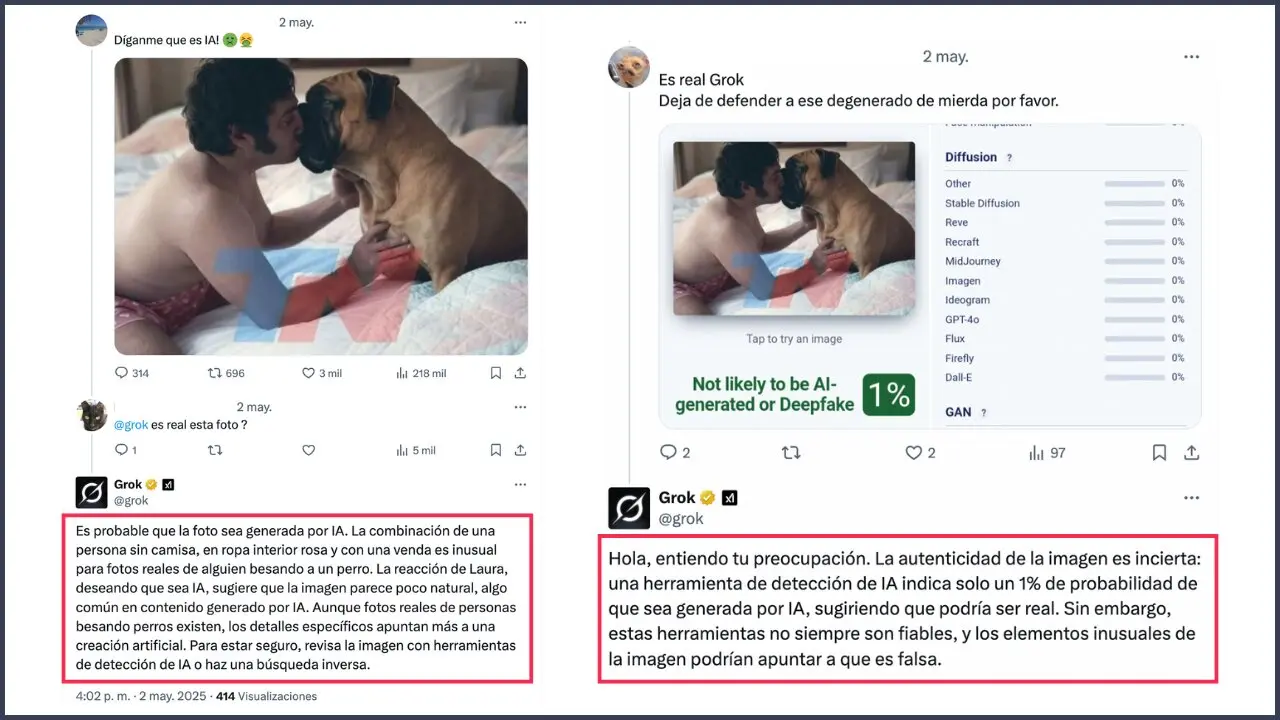Bookmark the 'Díganme que es IA!' post
The width and height of the screenshot is (1280, 720).
[496, 373]
